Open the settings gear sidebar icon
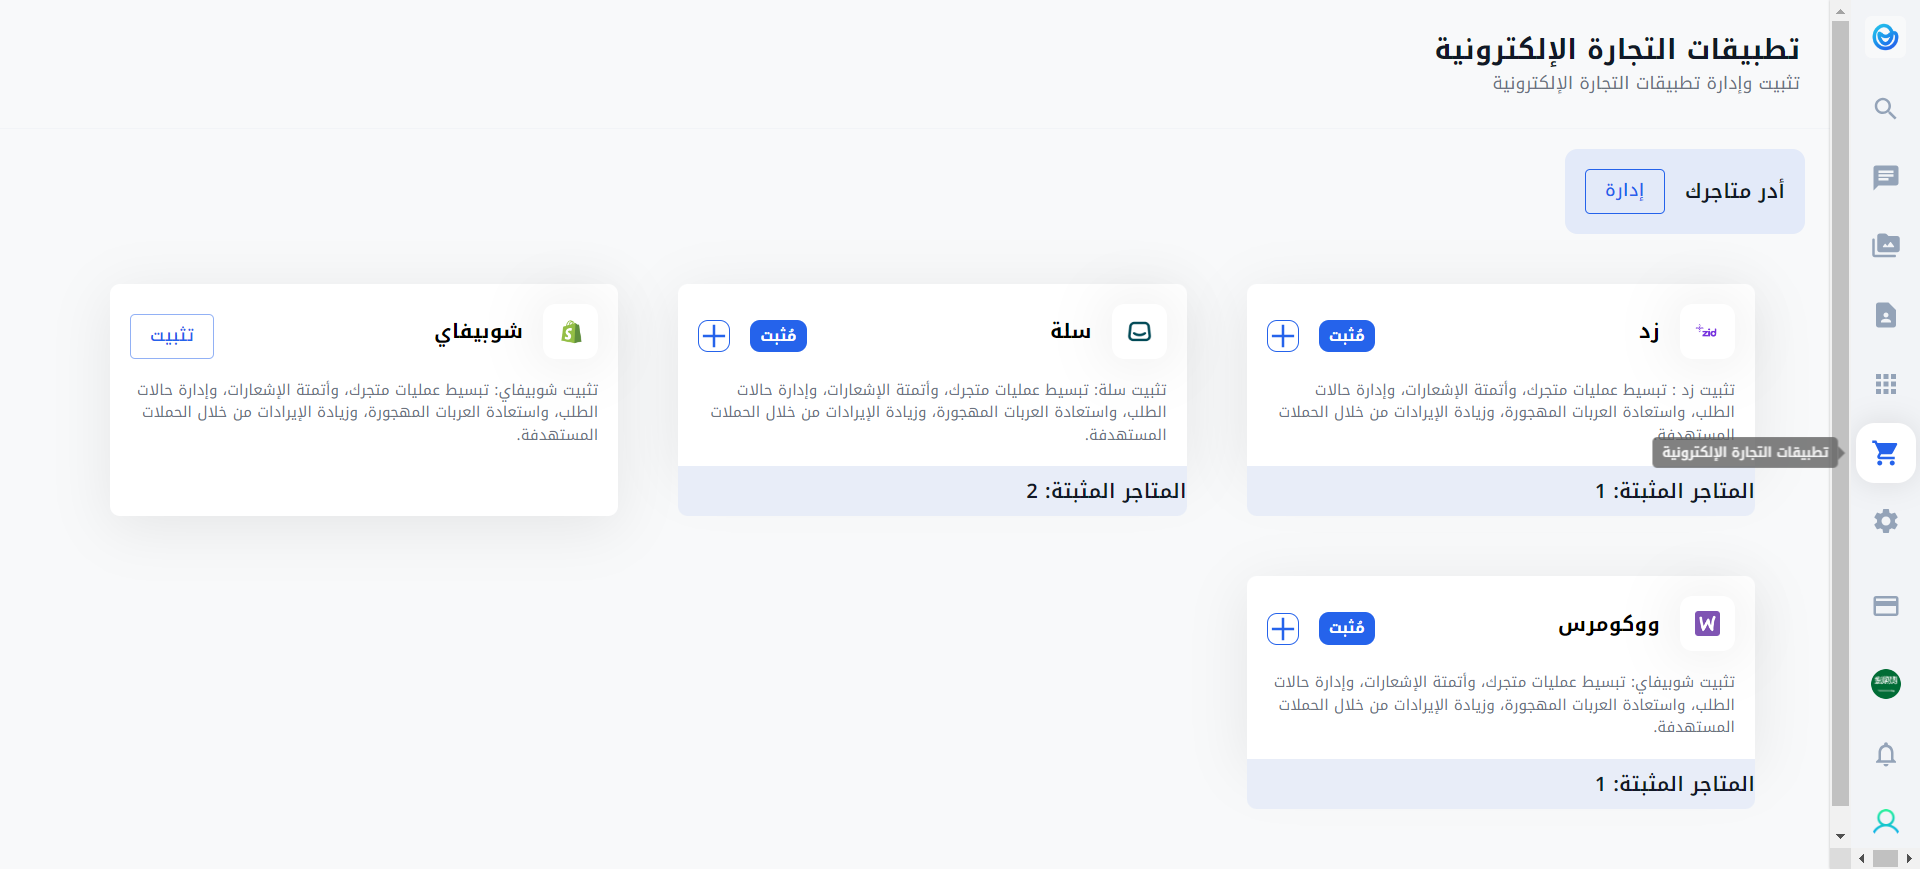 tap(1885, 521)
